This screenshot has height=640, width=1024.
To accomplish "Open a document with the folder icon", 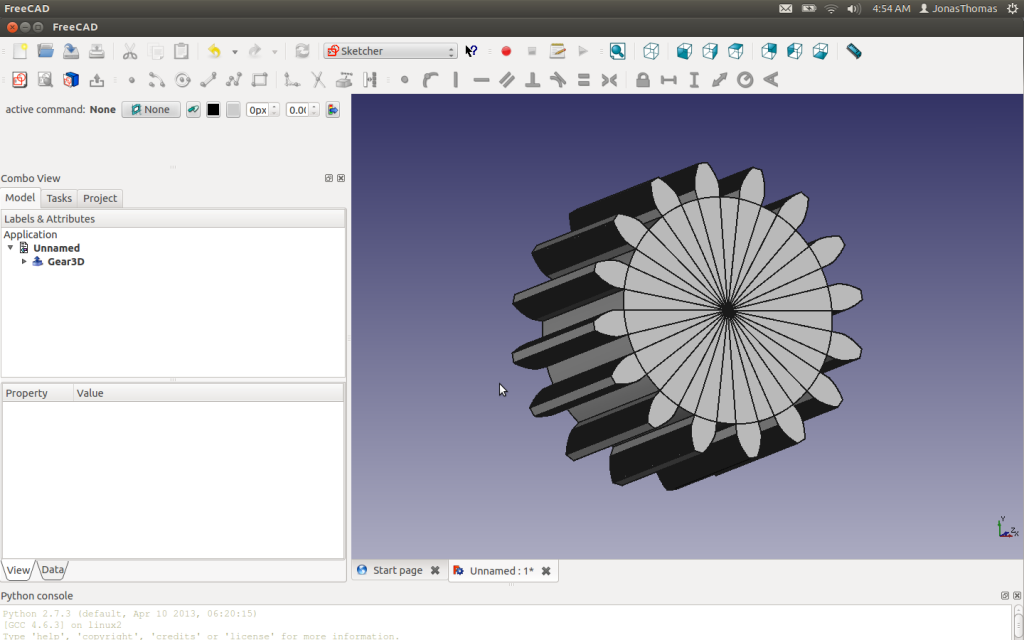I will pos(46,50).
